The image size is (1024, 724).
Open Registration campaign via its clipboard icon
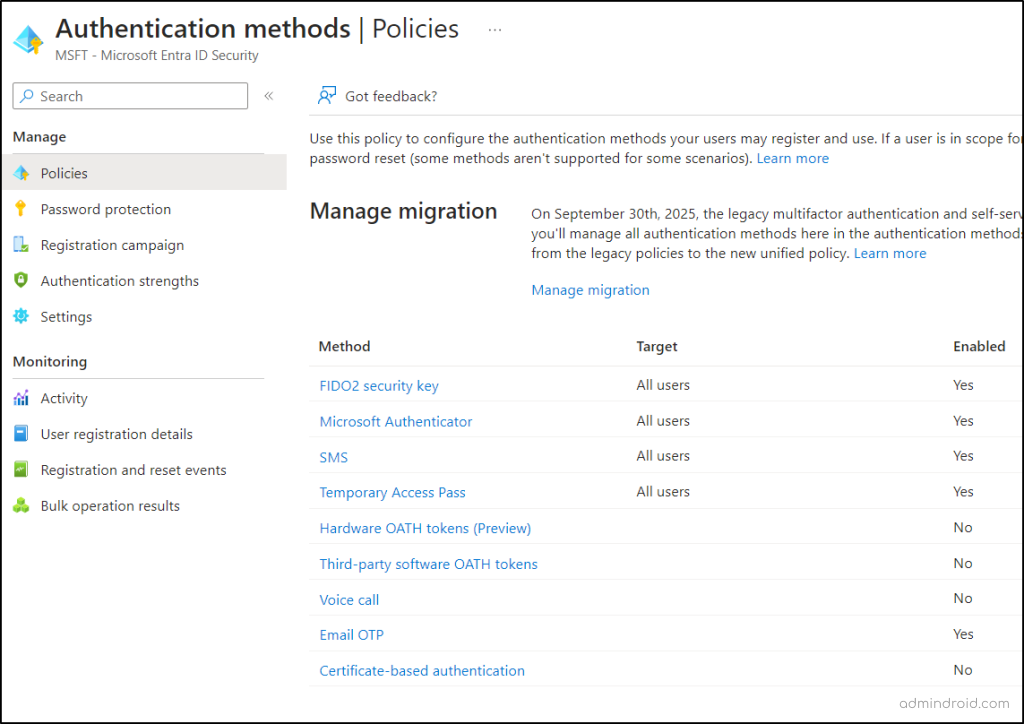click(x=24, y=245)
